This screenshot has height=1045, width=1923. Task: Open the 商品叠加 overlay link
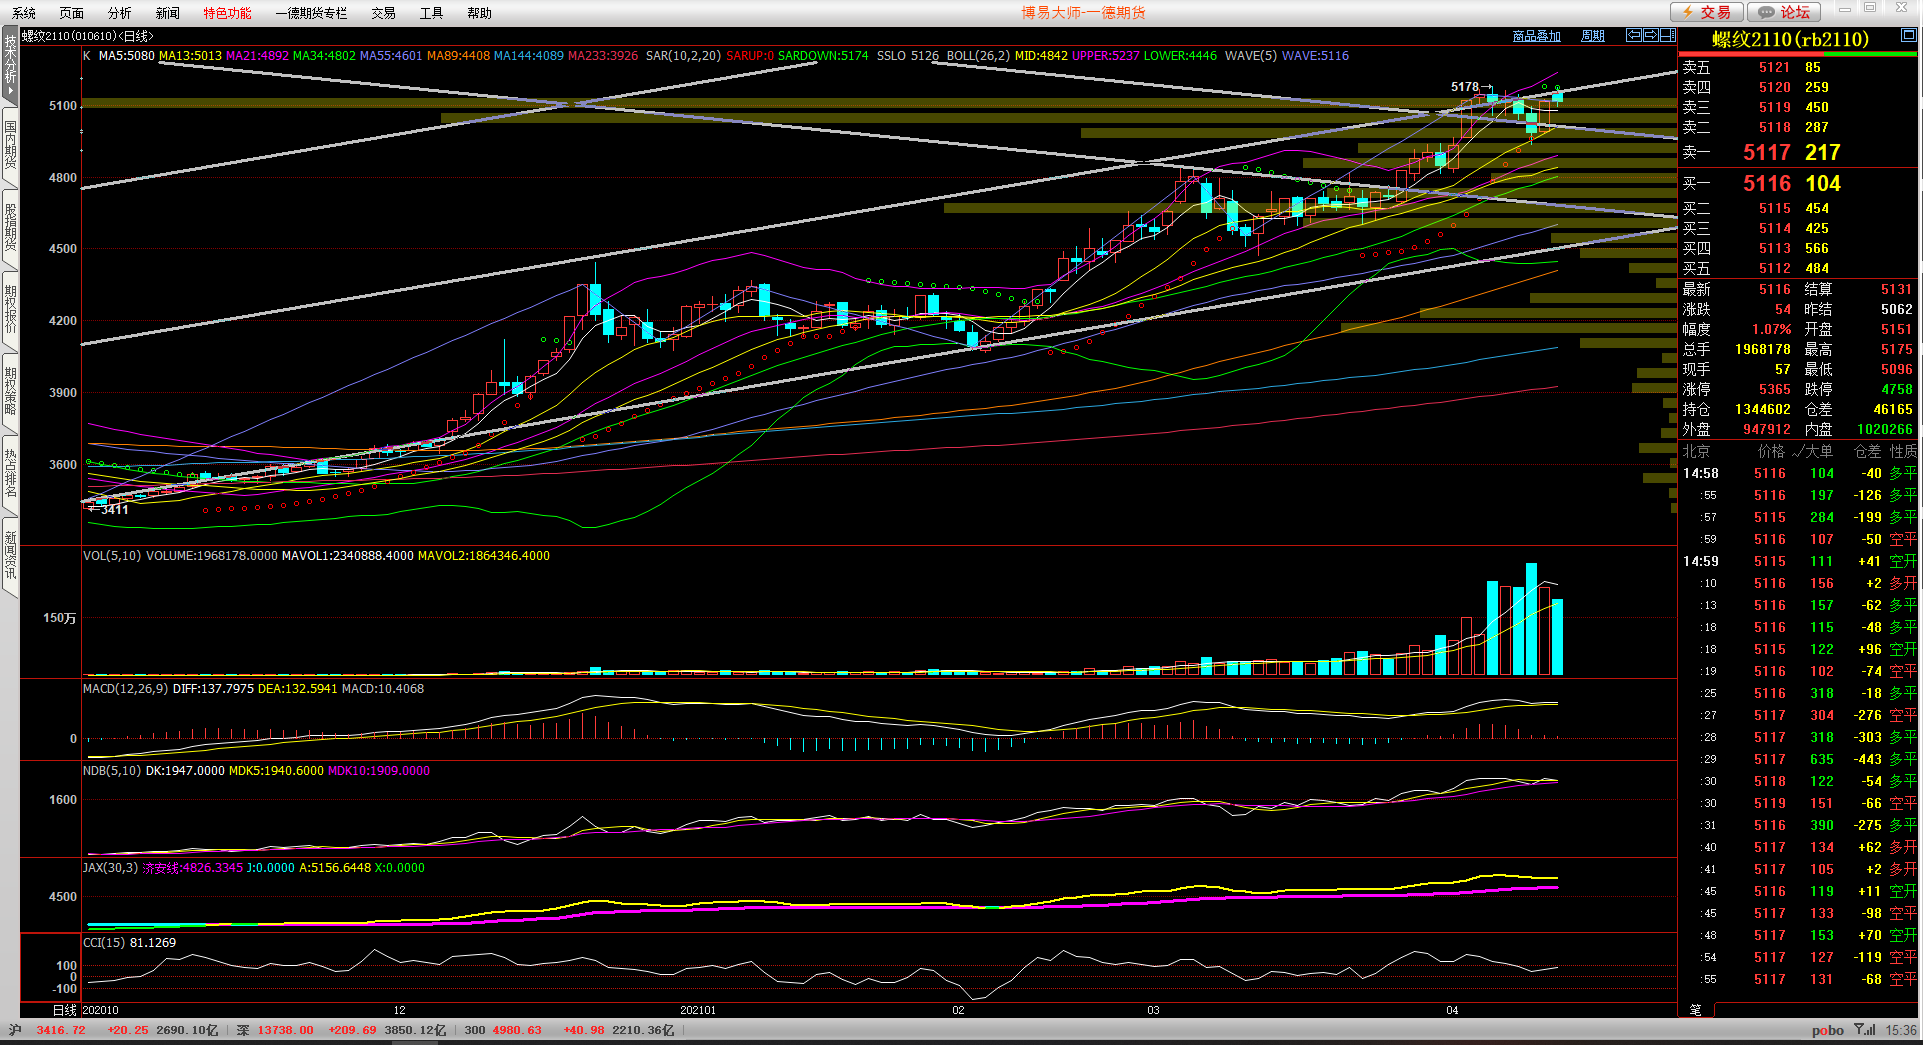1536,36
